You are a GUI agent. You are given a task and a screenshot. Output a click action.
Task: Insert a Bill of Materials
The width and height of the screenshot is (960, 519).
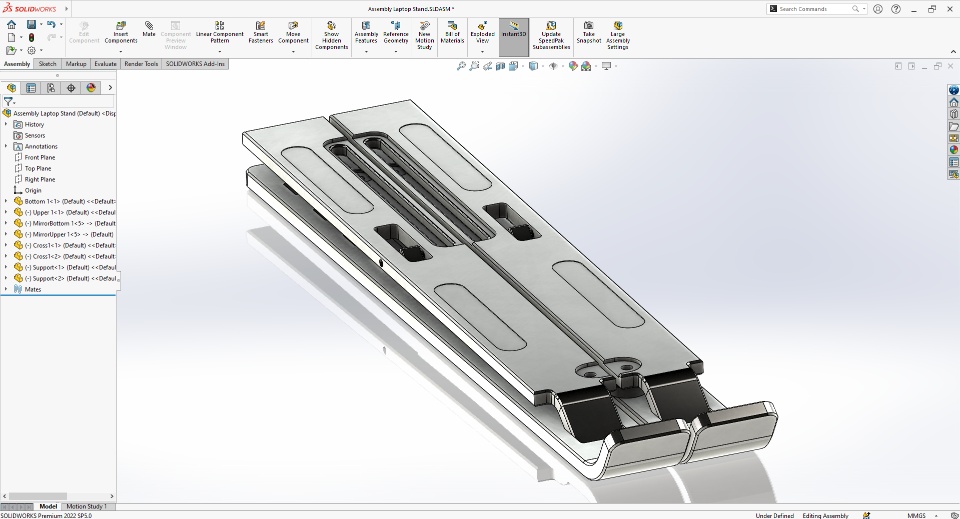(452, 32)
